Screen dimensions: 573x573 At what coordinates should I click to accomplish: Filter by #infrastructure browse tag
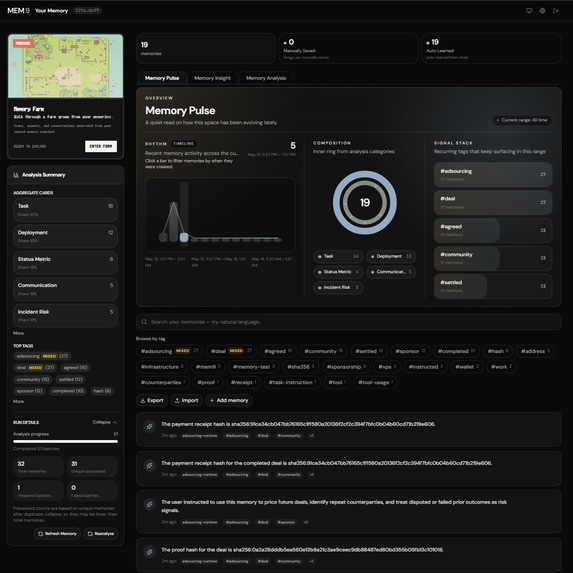pyautogui.click(x=162, y=367)
